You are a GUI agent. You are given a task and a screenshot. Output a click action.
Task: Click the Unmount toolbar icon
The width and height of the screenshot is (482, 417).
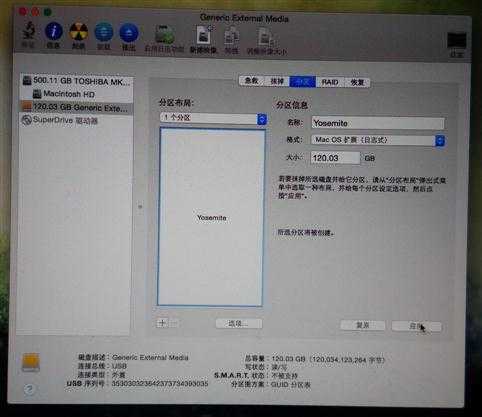pyautogui.click(x=104, y=32)
